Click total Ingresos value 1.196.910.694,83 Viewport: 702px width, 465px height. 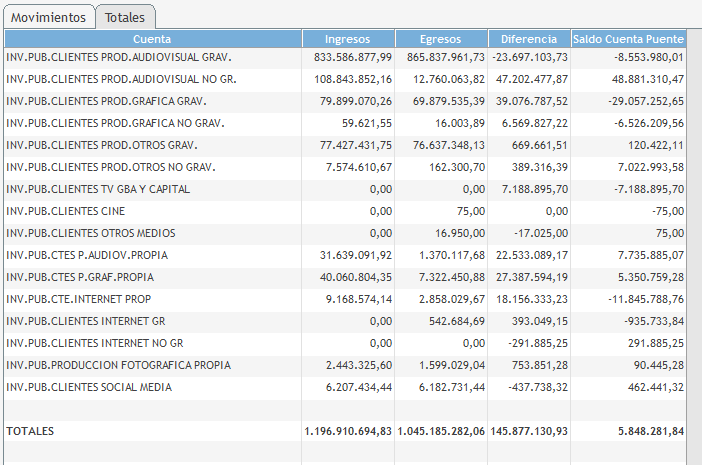(347, 431)
